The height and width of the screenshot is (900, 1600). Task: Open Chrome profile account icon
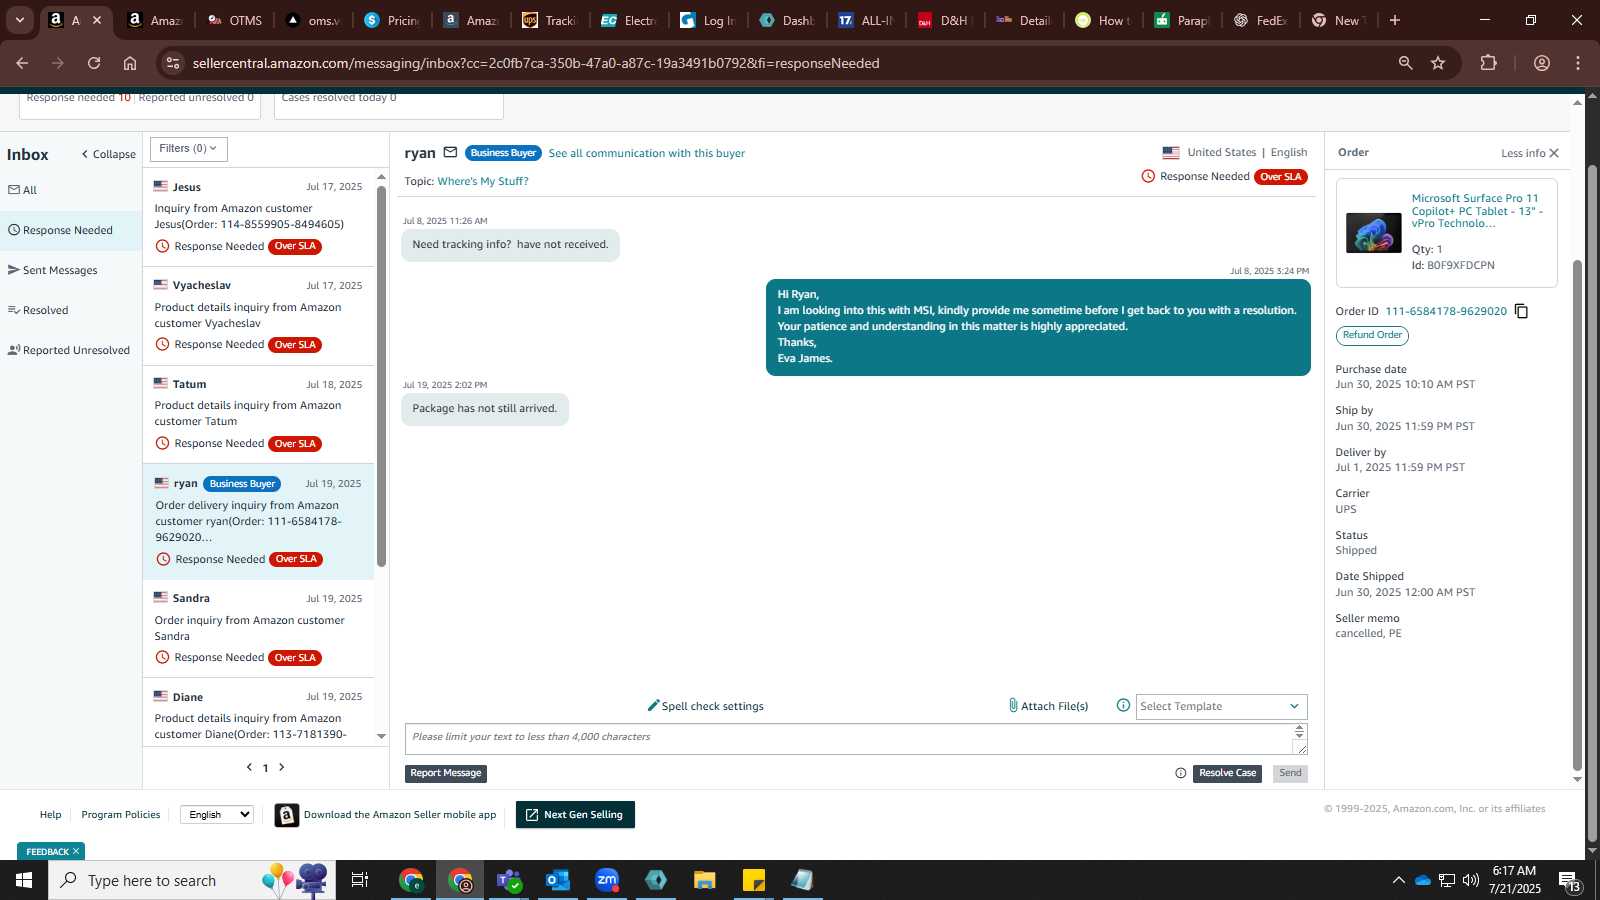click(x=1542, y=63)
